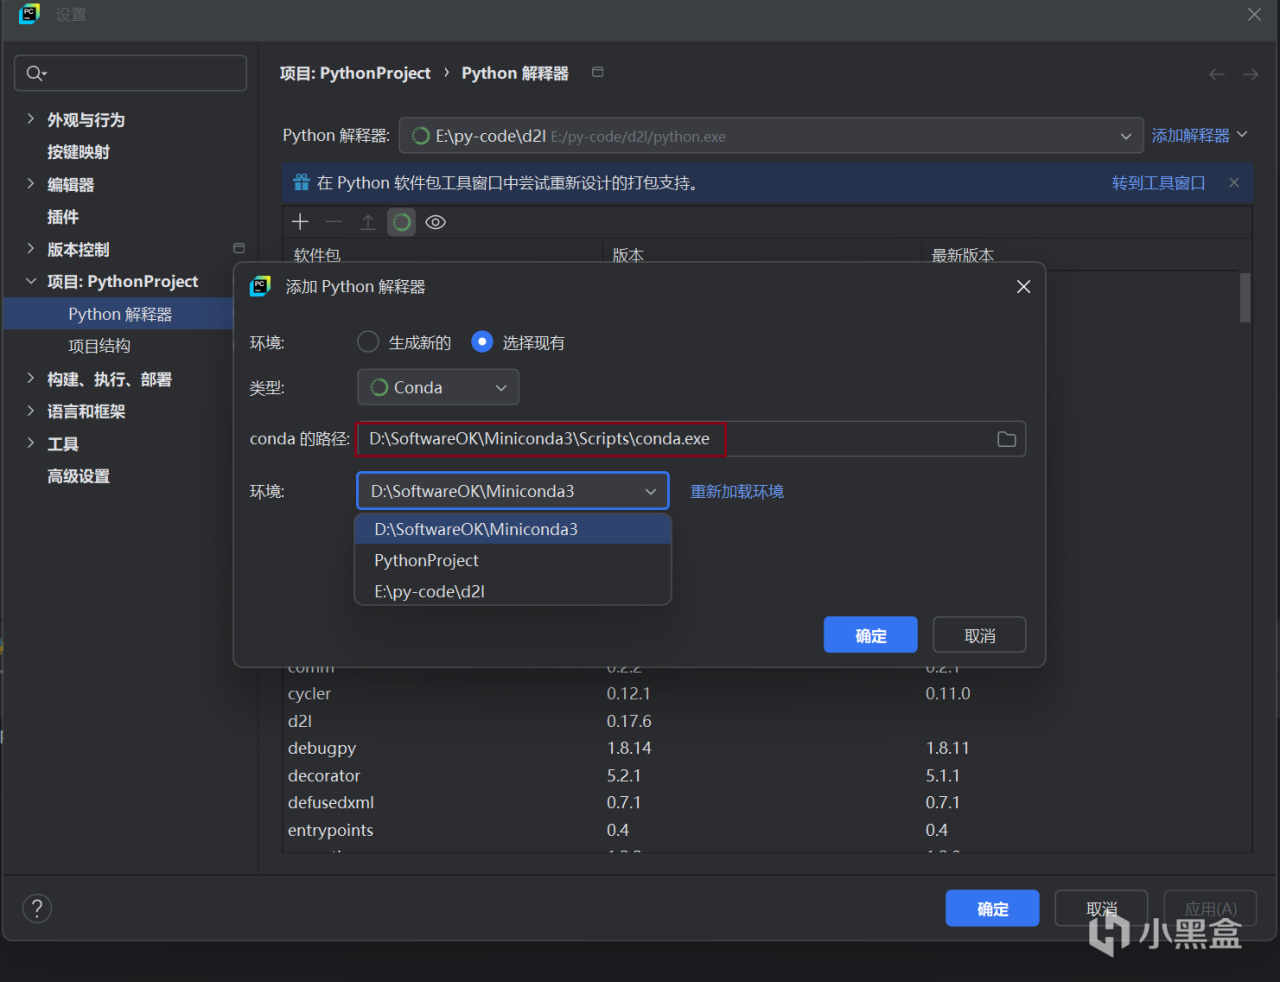Close the Settings window
This screenshot has width=1280, height=982.
tap(1254, 14)
